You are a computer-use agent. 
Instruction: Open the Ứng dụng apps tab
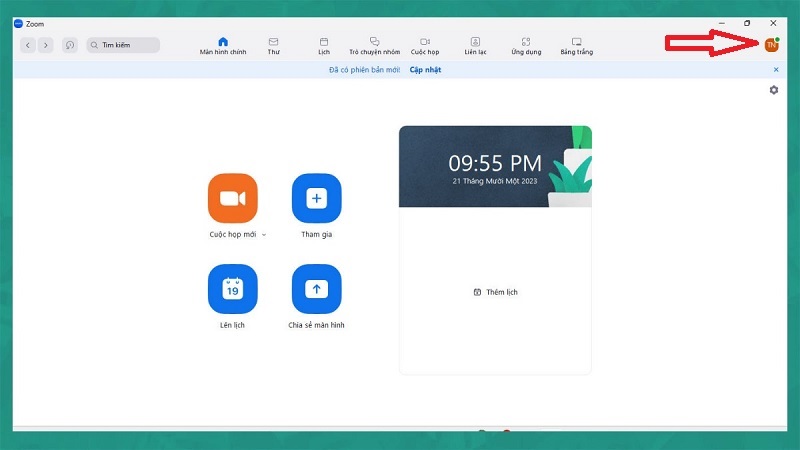(526, 45)
